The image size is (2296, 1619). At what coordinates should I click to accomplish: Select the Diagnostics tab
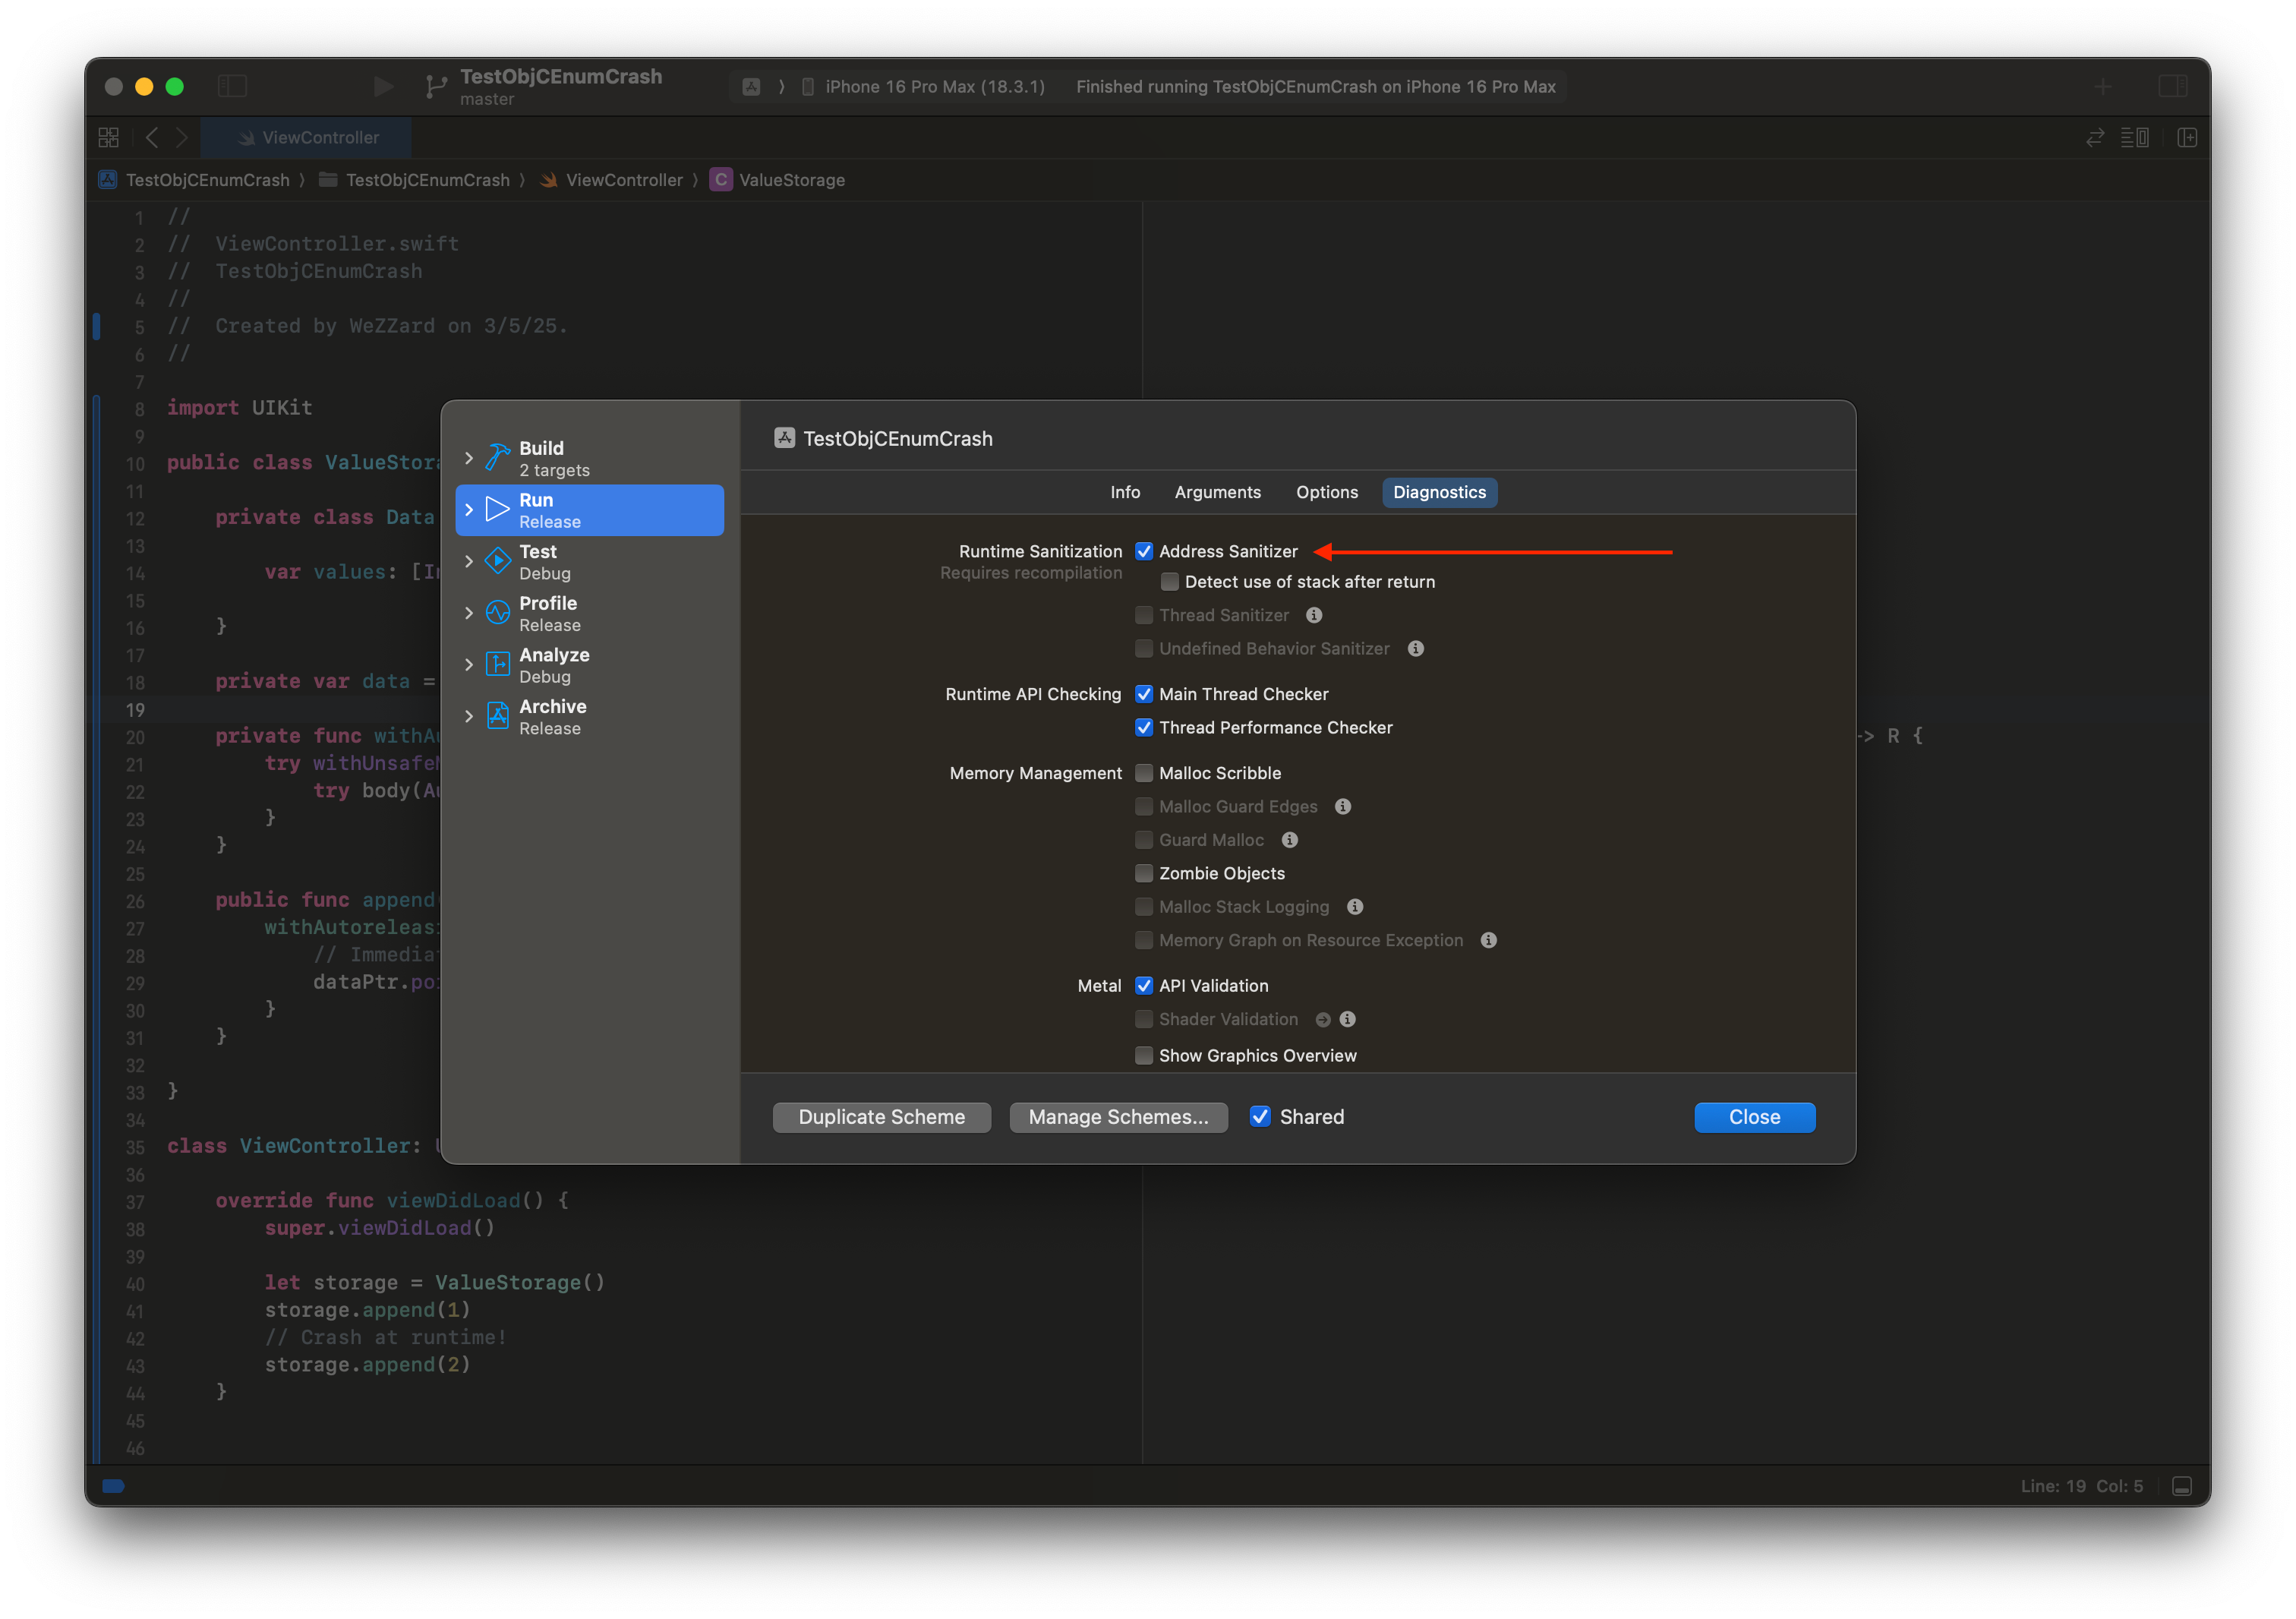(x=1439, y=492)
